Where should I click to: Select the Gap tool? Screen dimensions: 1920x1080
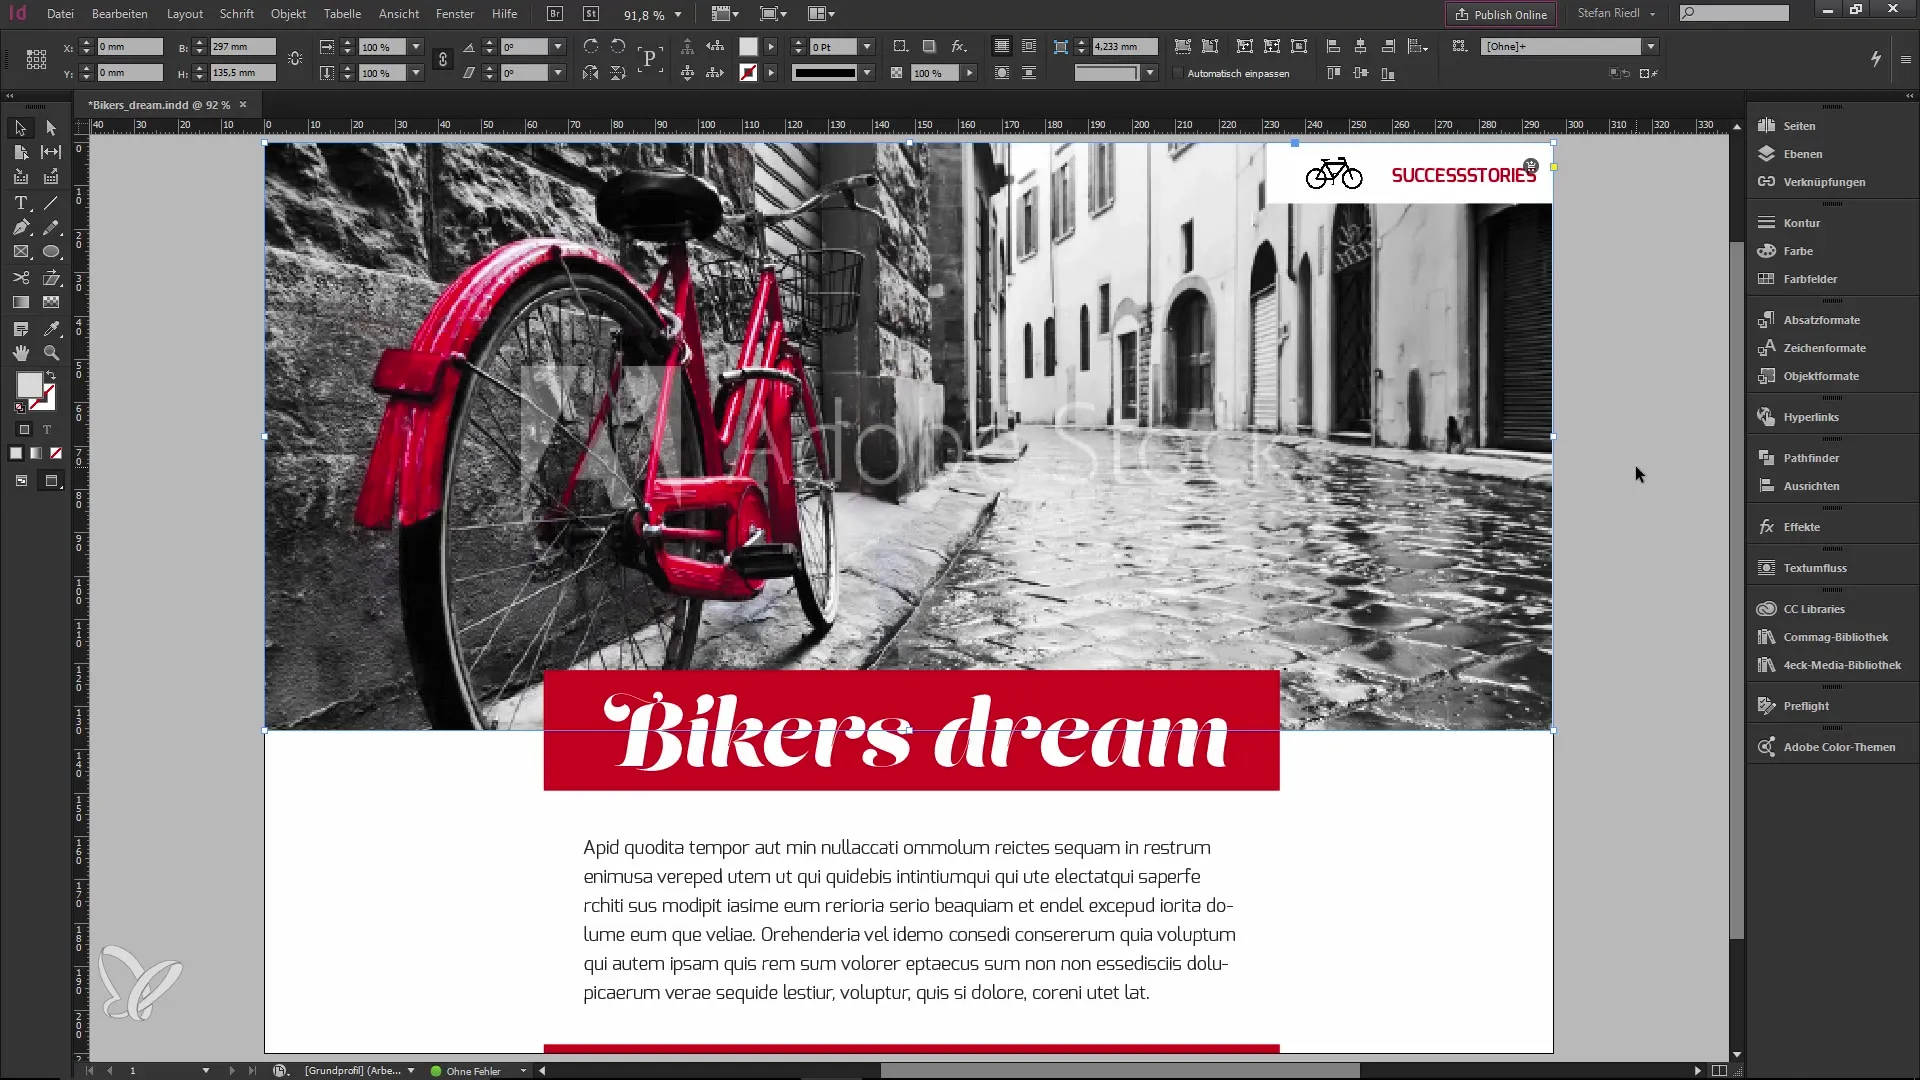[51, 152]
